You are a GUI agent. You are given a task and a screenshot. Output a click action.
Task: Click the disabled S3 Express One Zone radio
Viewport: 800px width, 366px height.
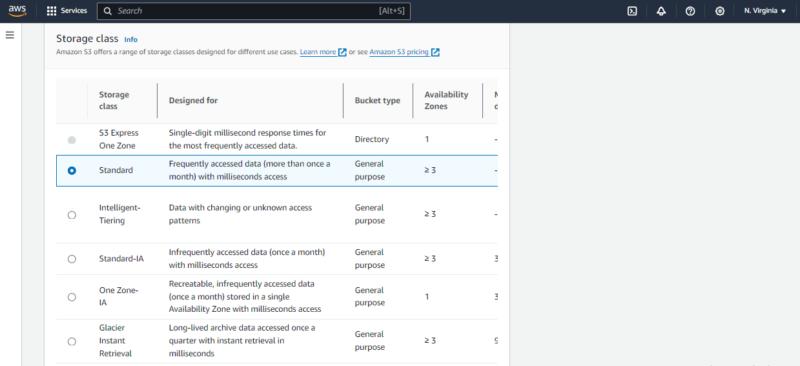coord(72,140)
